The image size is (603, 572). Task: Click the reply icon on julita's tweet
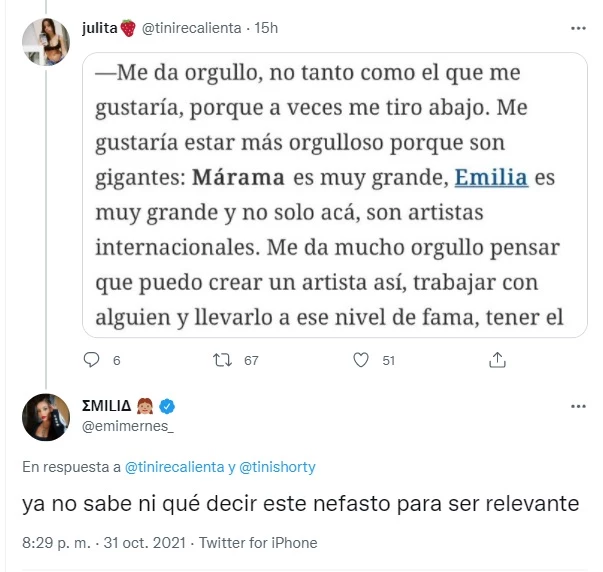pos(92,360)
